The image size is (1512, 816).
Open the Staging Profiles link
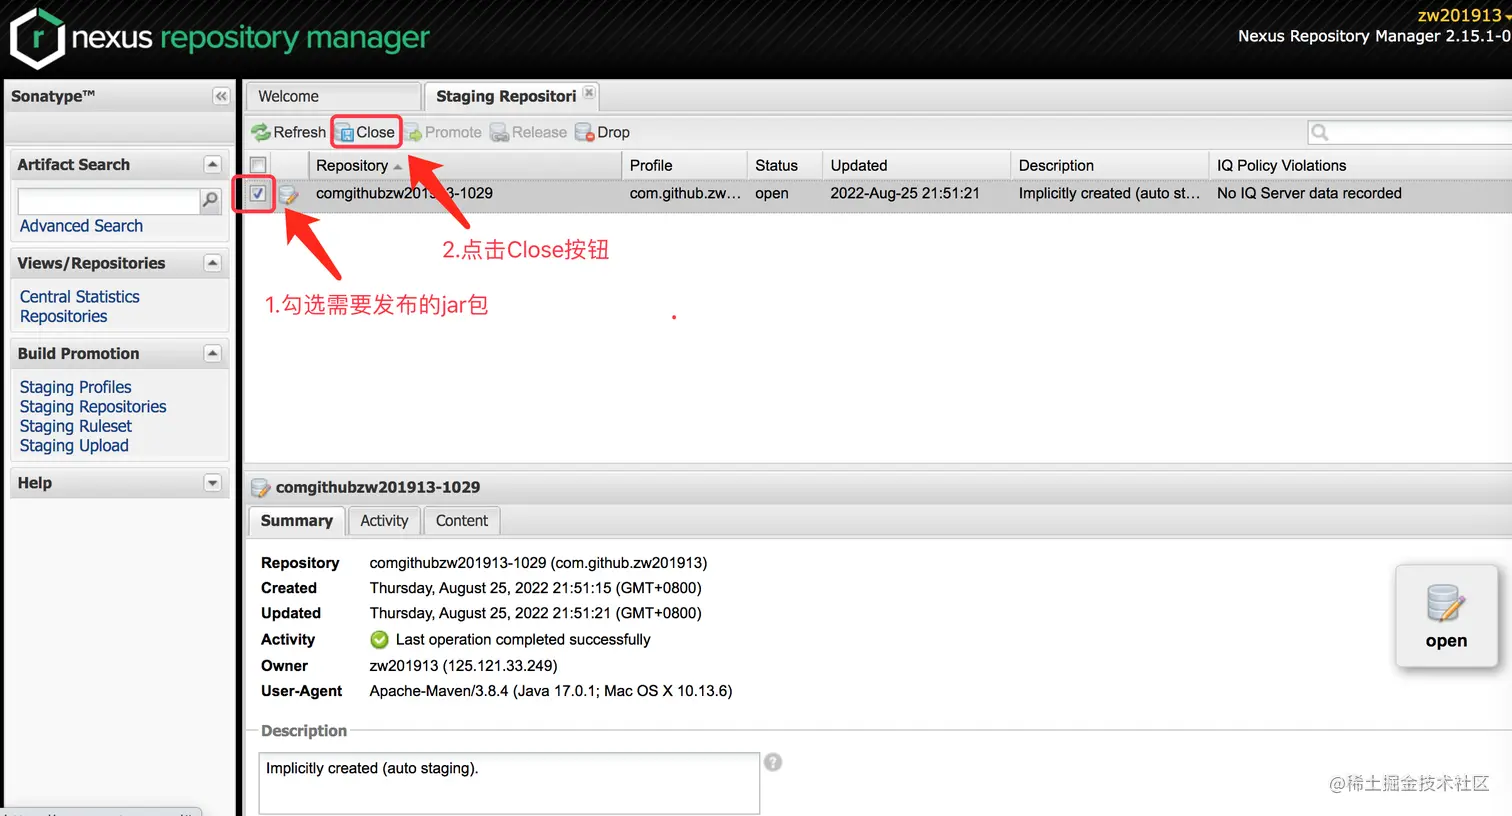click(x=75, y=387)
